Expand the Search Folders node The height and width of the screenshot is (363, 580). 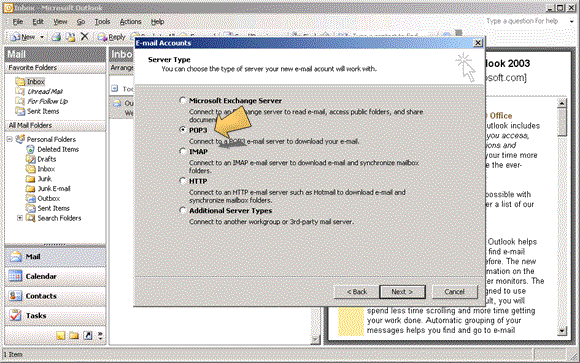pyautogui.click(x=20, y=218)
